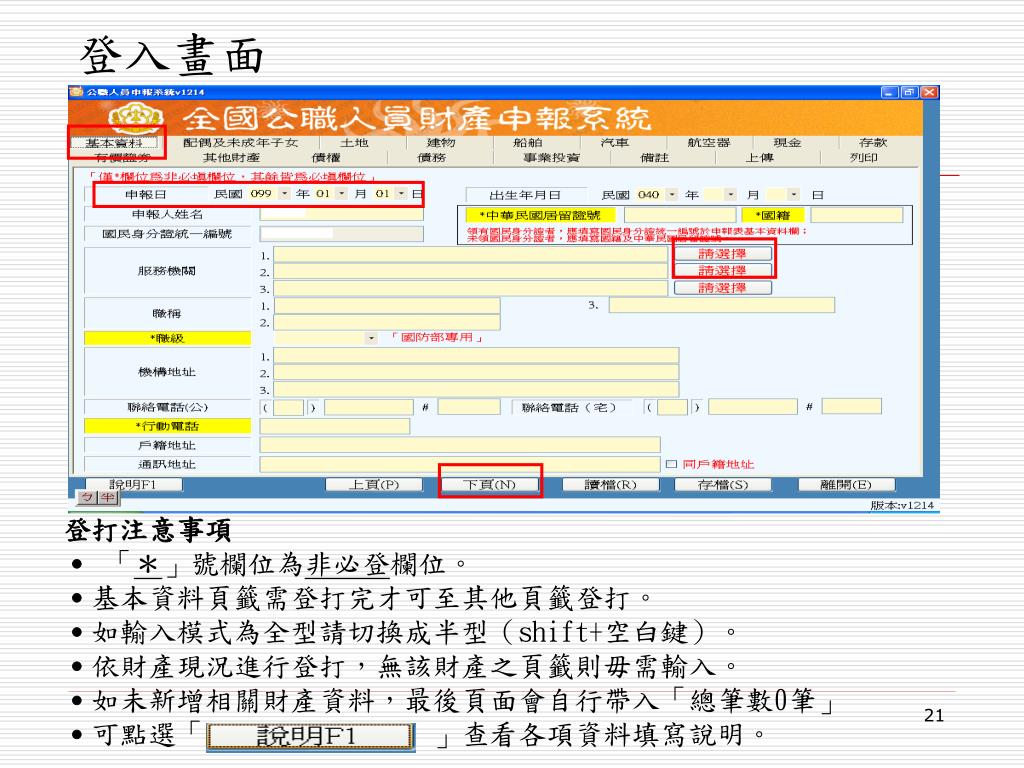
Task: Open the 建物 tab
Action: tap(441, 142)
